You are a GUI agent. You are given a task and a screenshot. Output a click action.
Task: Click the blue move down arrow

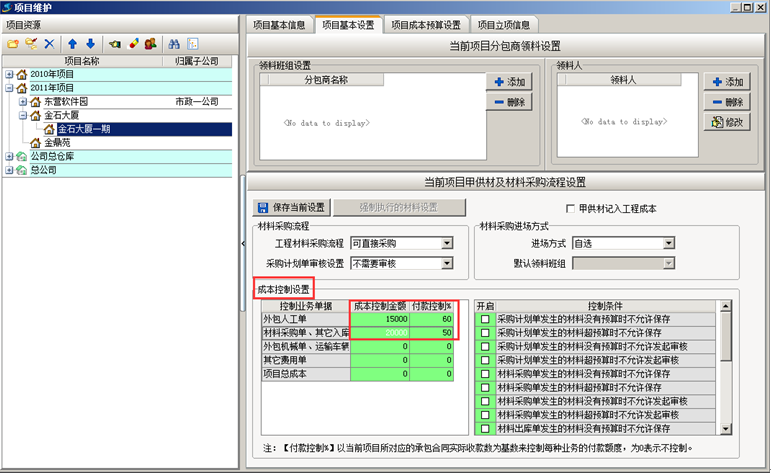pyautogui.click(x=90, y=44)
